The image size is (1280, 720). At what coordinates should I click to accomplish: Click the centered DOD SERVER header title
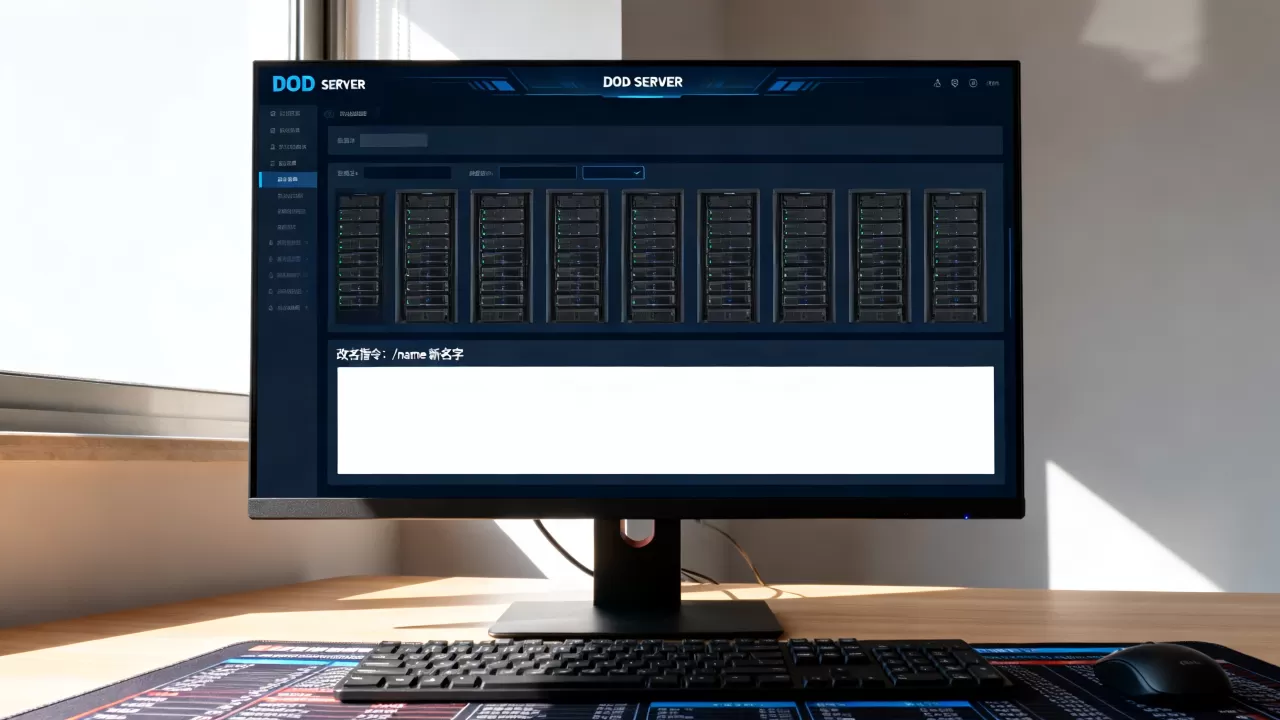tap(643, 82)
